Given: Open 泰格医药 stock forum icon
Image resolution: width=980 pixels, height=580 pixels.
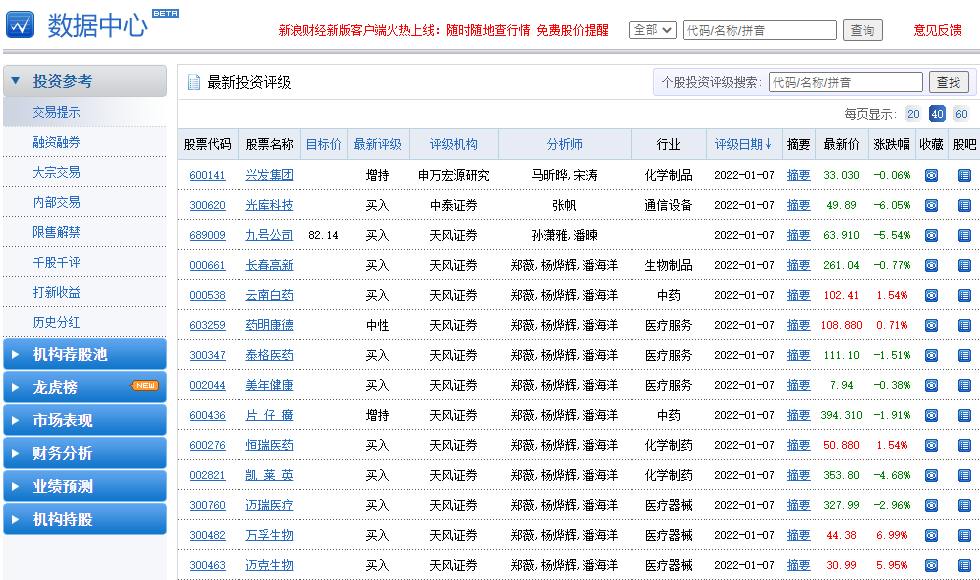Looking at the screenshot, I should tap(964, 356).
